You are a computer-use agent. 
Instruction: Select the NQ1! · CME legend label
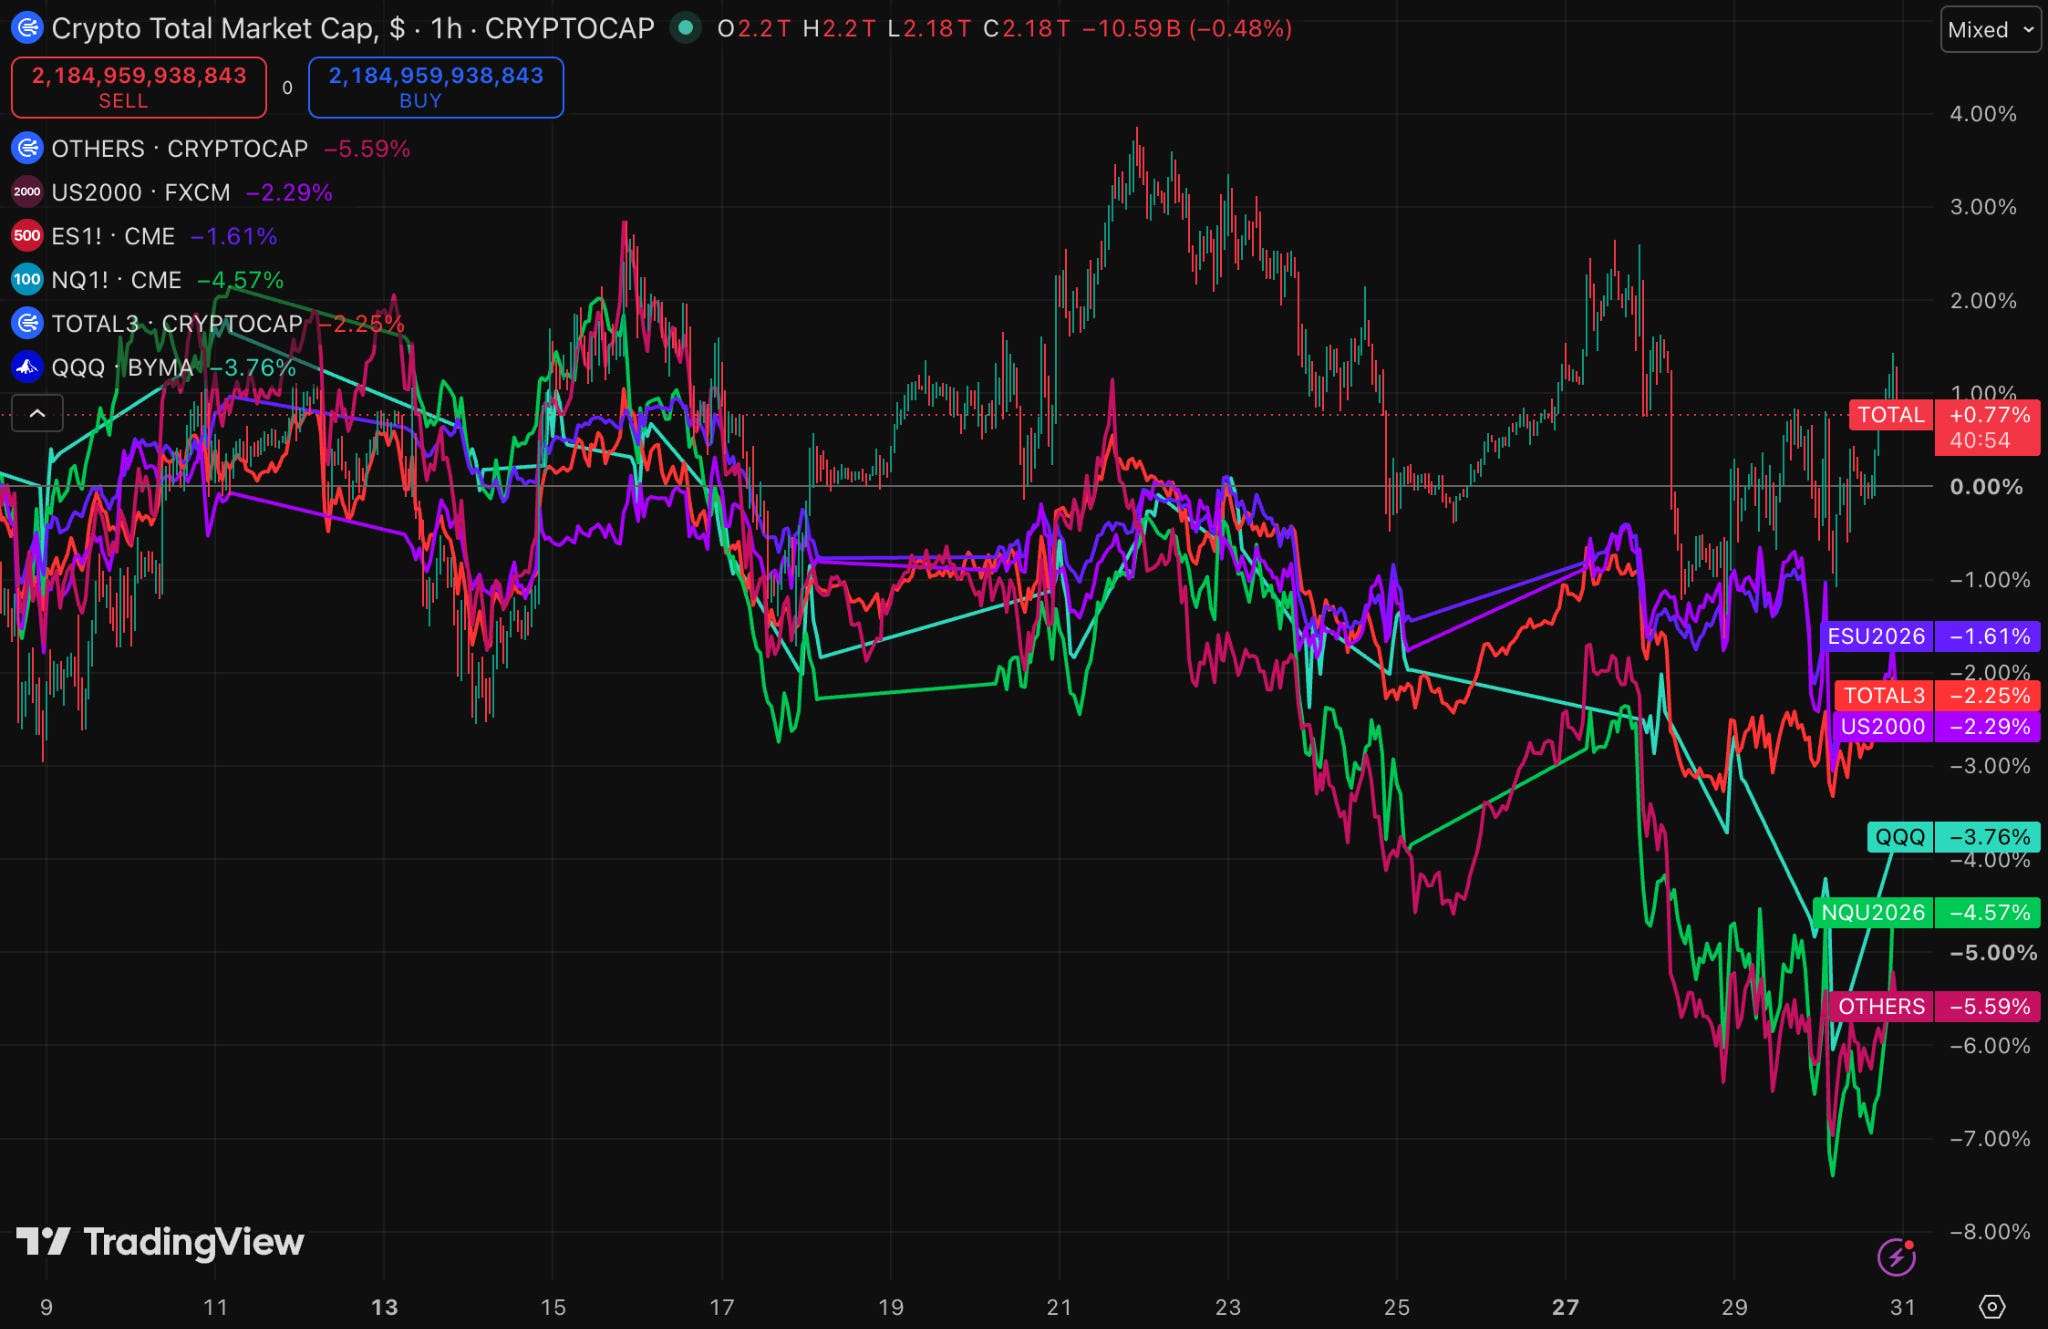click(117, 280)
